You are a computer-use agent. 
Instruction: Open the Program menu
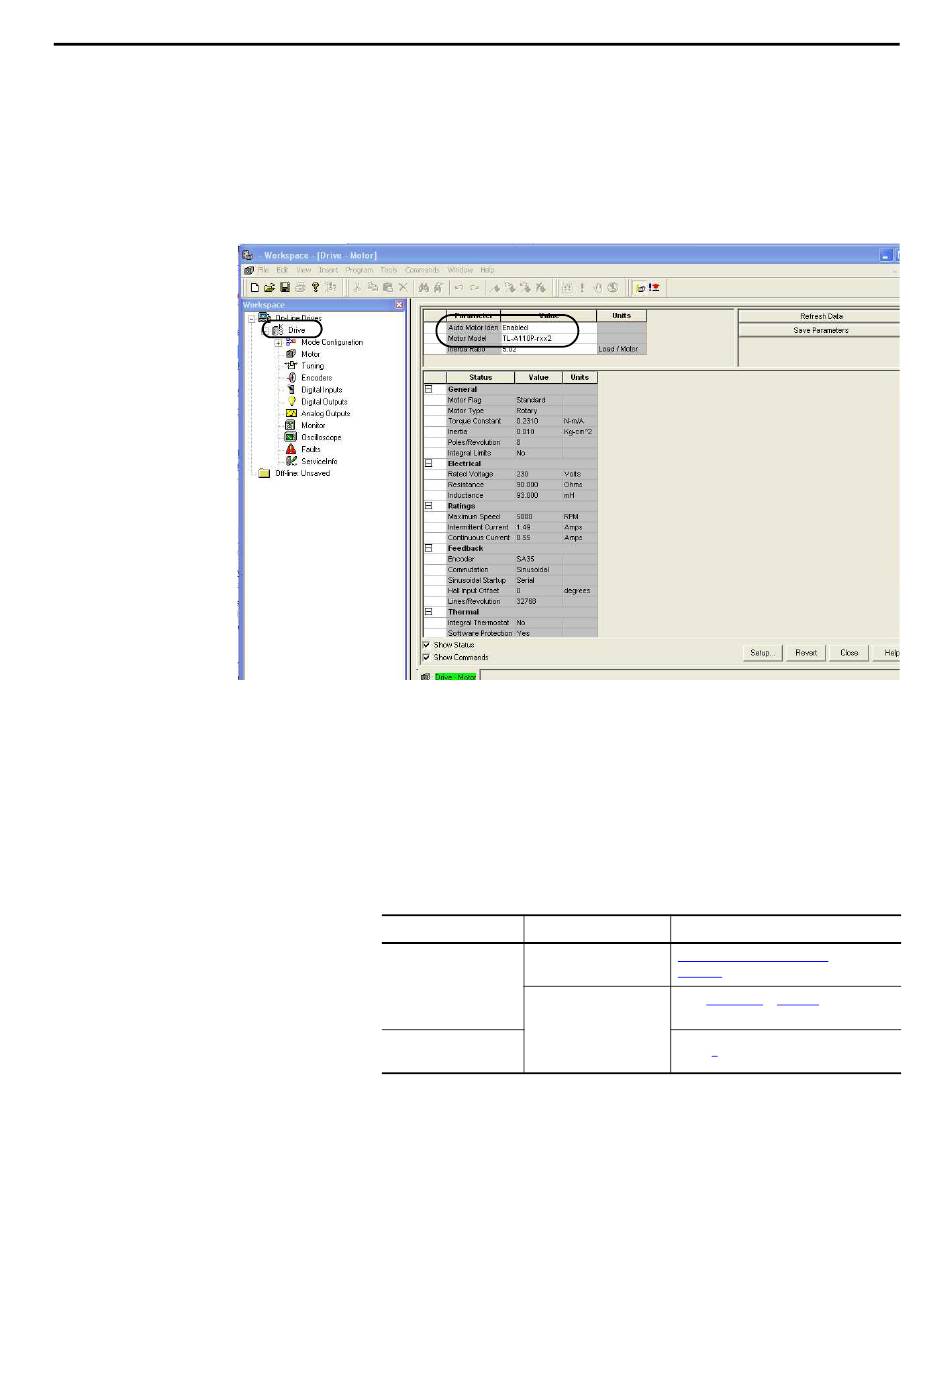click(359, 270)
